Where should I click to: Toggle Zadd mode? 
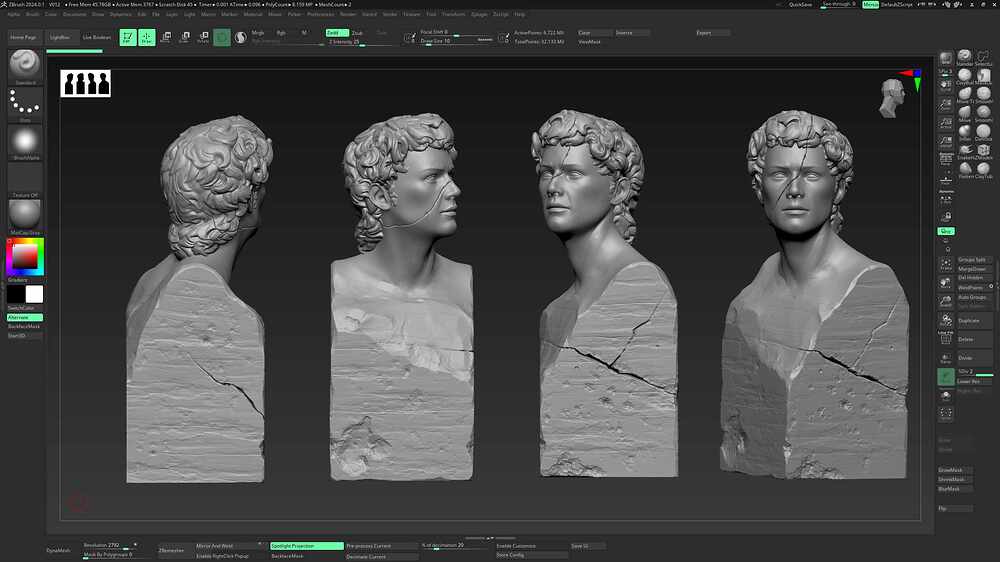coord(337,33)
